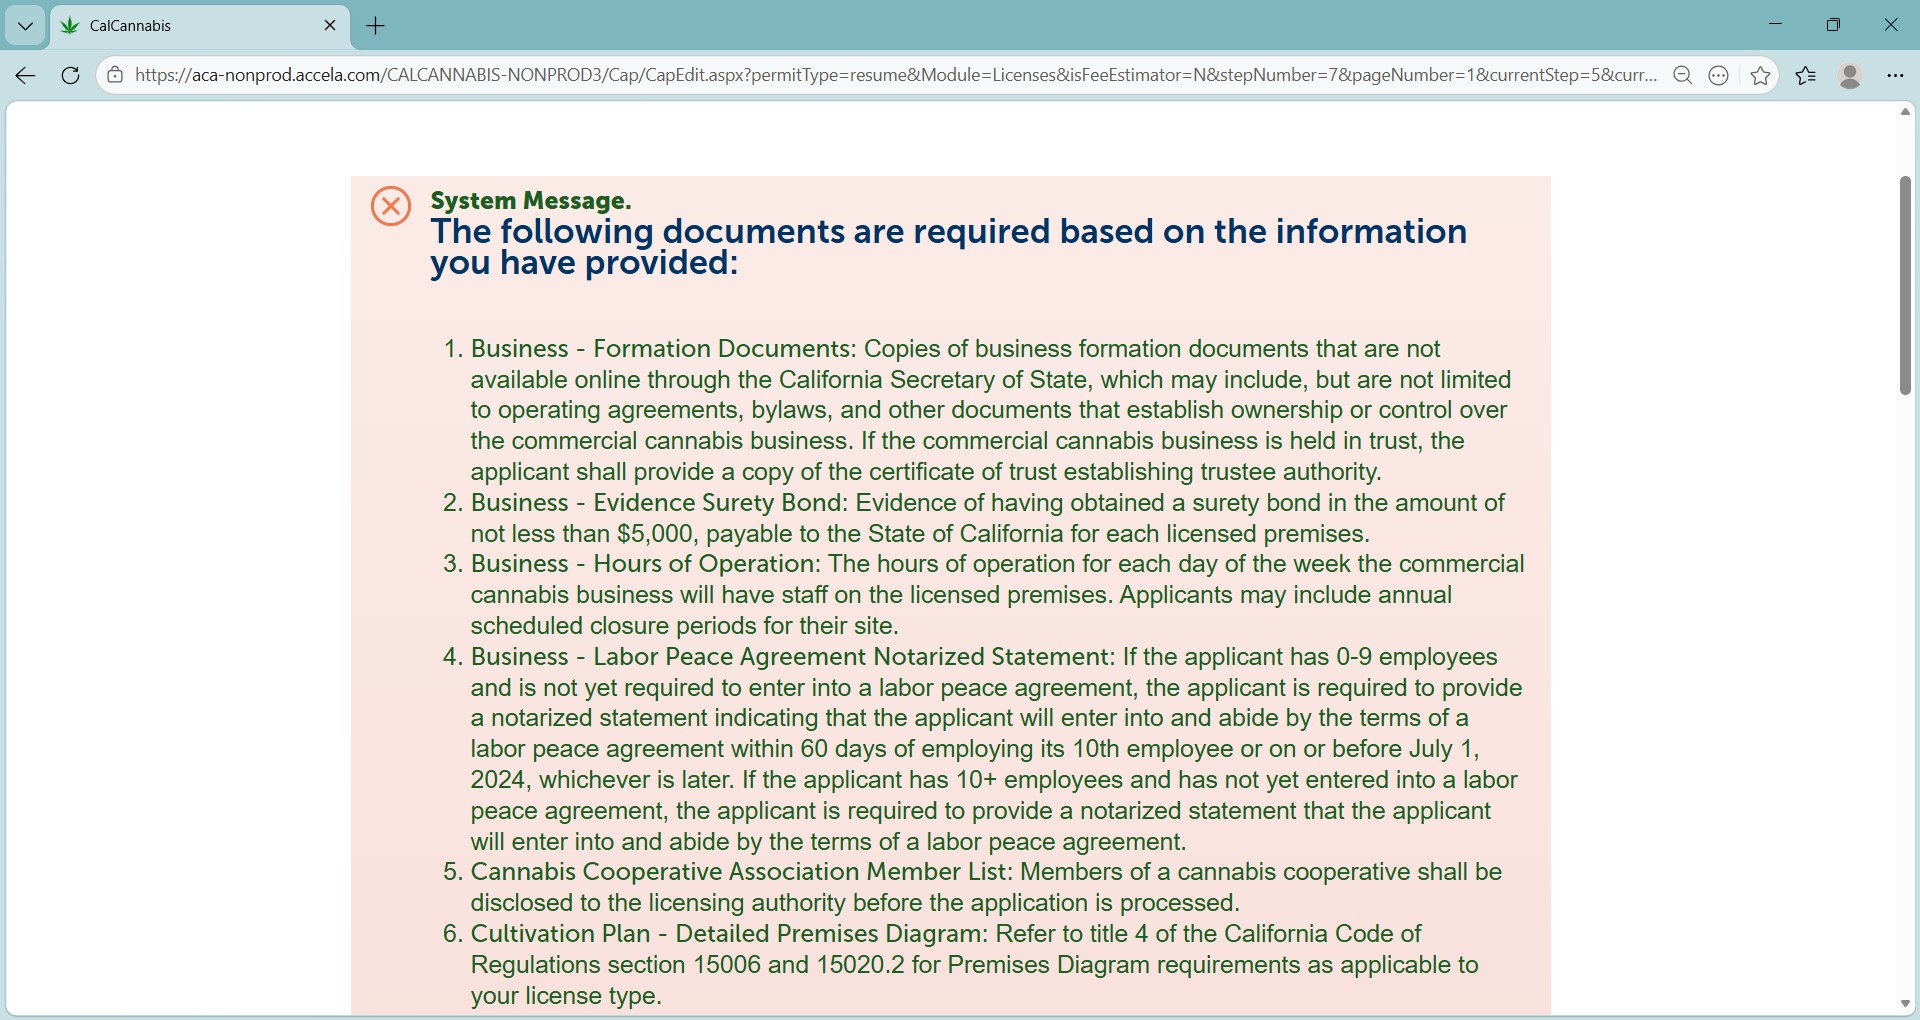The height and width of the screenshot is (1020, 1920).
Task: Open a new browser tab
Action: 376,26
